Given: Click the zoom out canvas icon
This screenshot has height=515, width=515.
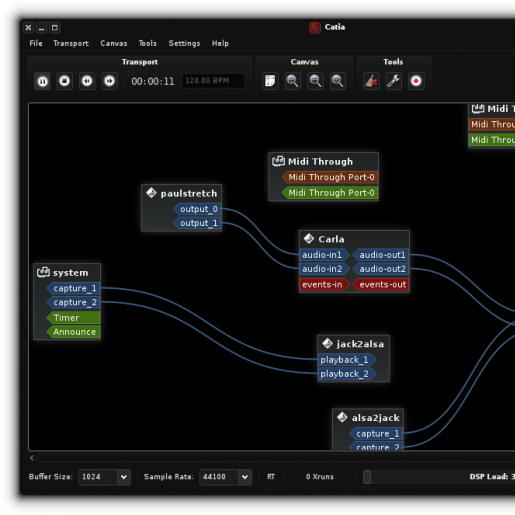Looking at the screenshot, I should [x=315, y=81].
